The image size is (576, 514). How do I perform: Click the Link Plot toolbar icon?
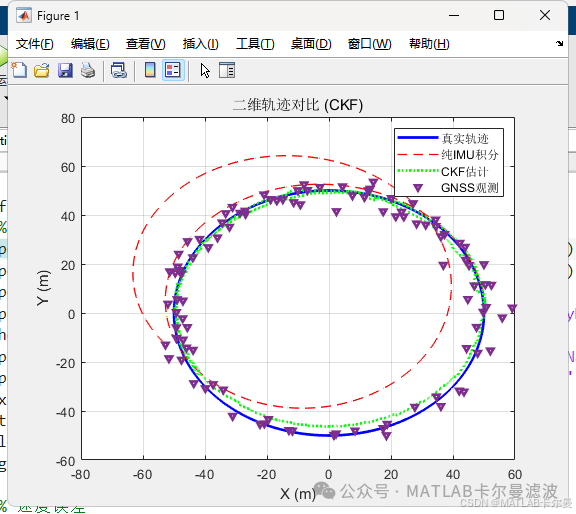pyautogui.click(x=119, y=70)
